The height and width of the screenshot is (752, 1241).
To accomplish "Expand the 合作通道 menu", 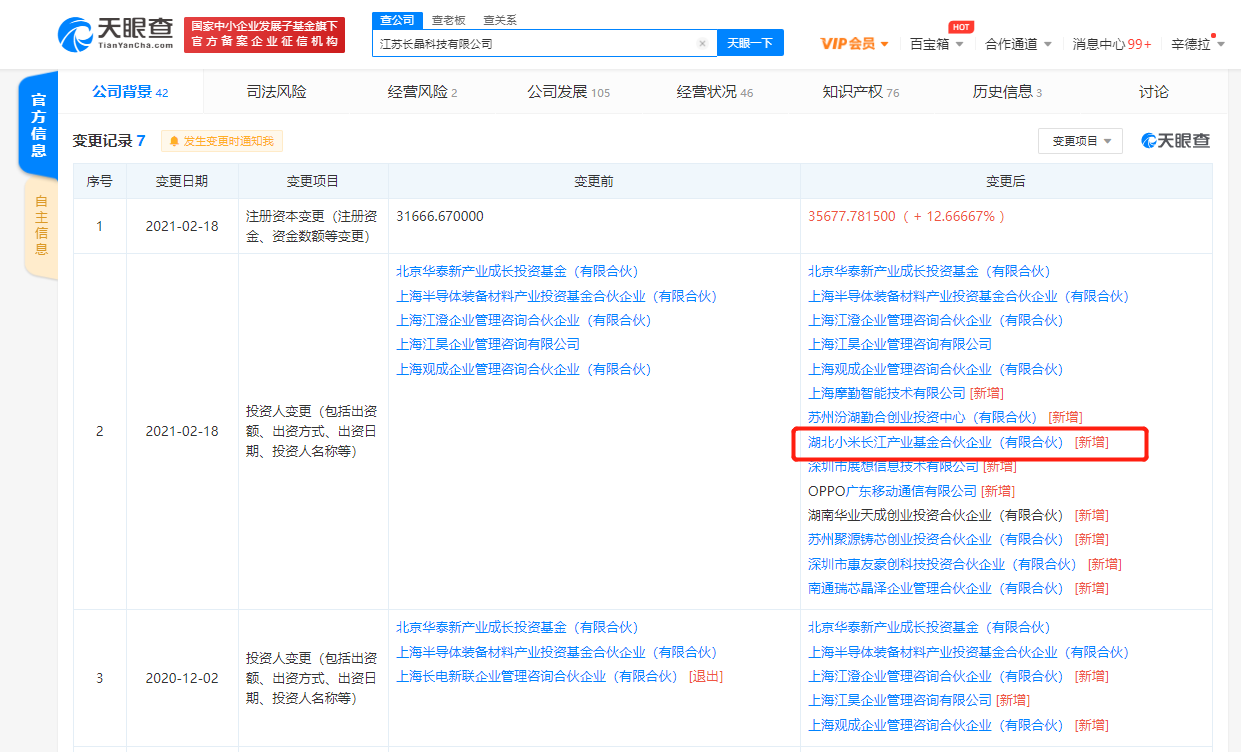I will pos(1018,43).
